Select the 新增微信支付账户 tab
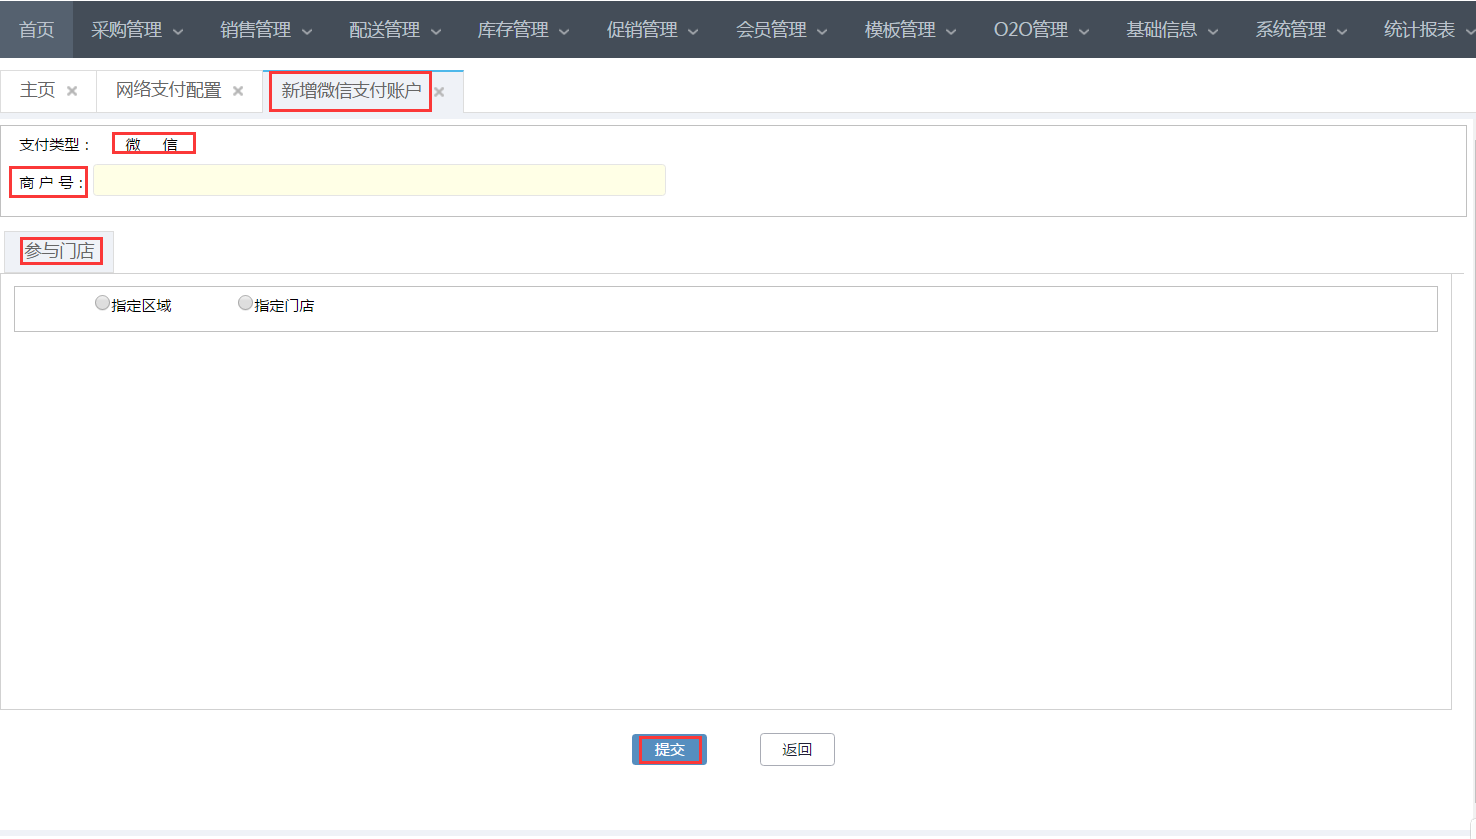1476x839 pixels. pyautogui.click(x=351, y=91)
